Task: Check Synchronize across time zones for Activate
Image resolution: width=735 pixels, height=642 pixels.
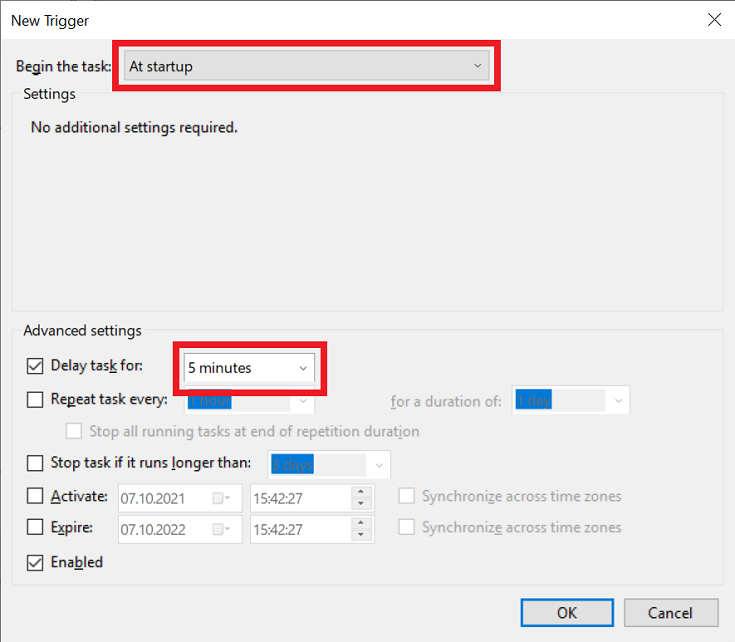Action: pos(406,496)
